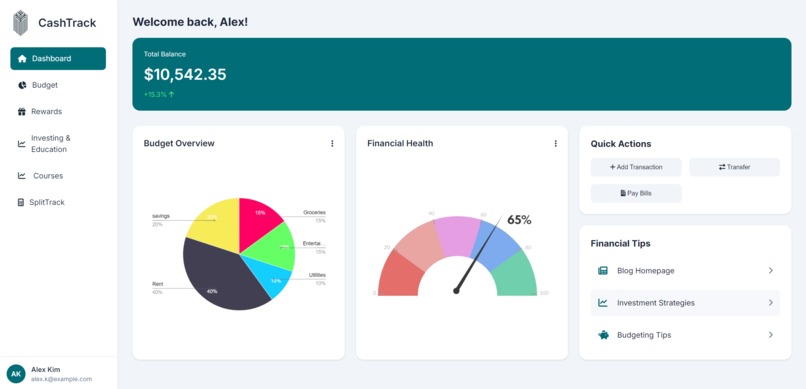Open the Budgeting Tips link
This screenshot has height=389, width=806.
685,335
